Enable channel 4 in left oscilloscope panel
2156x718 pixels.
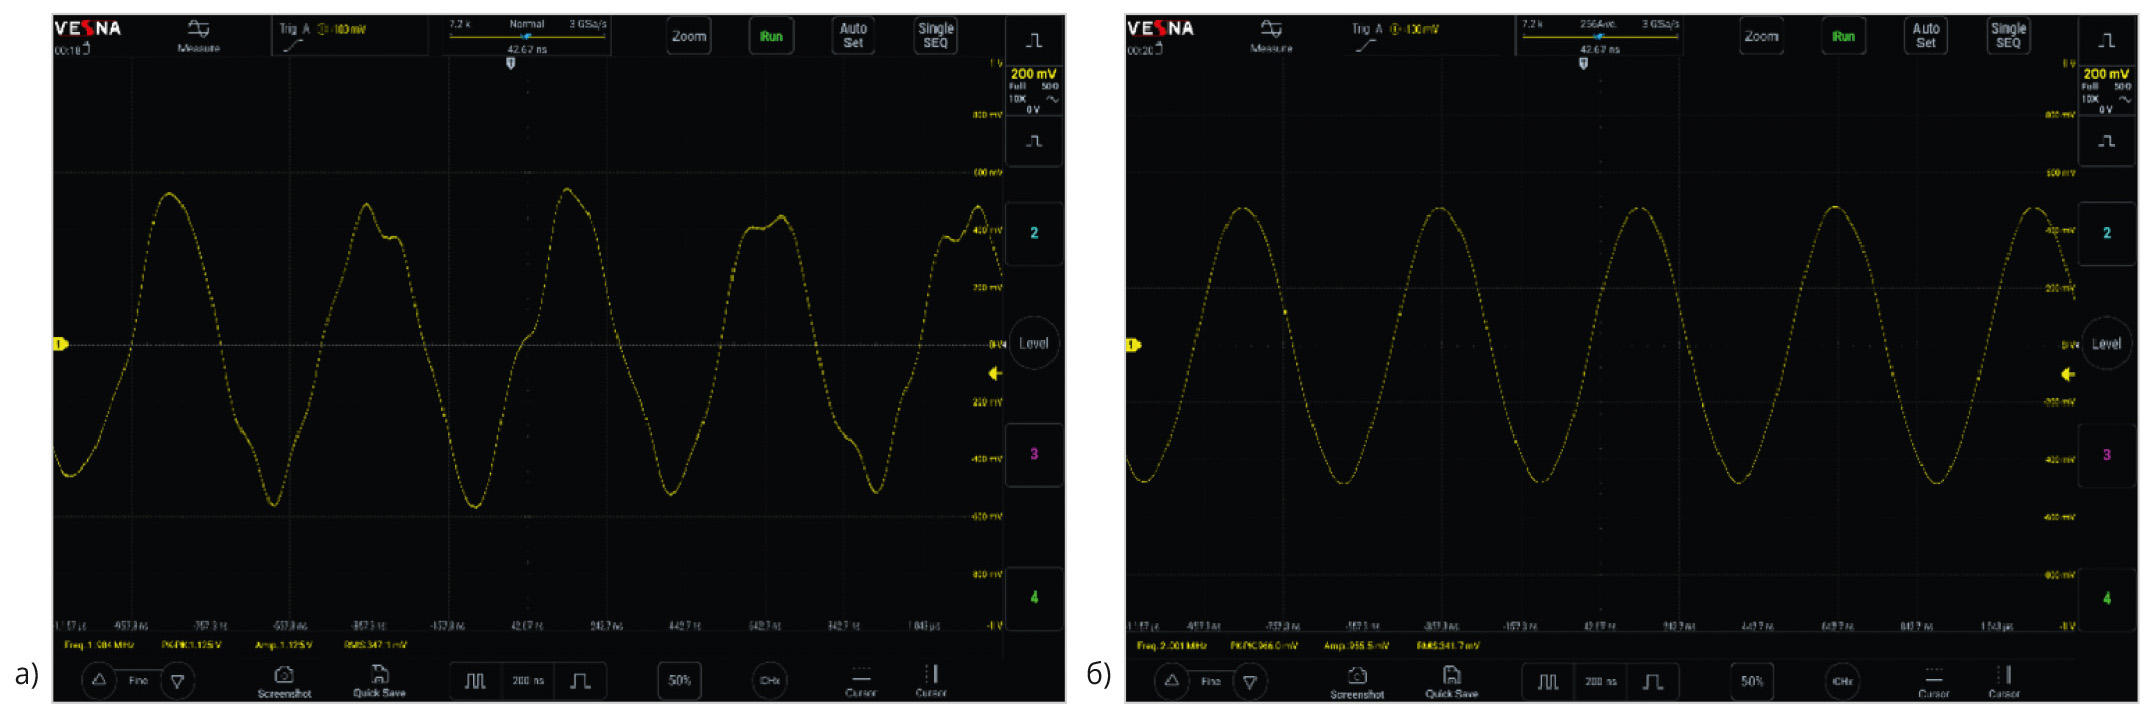coord(1034,598)
